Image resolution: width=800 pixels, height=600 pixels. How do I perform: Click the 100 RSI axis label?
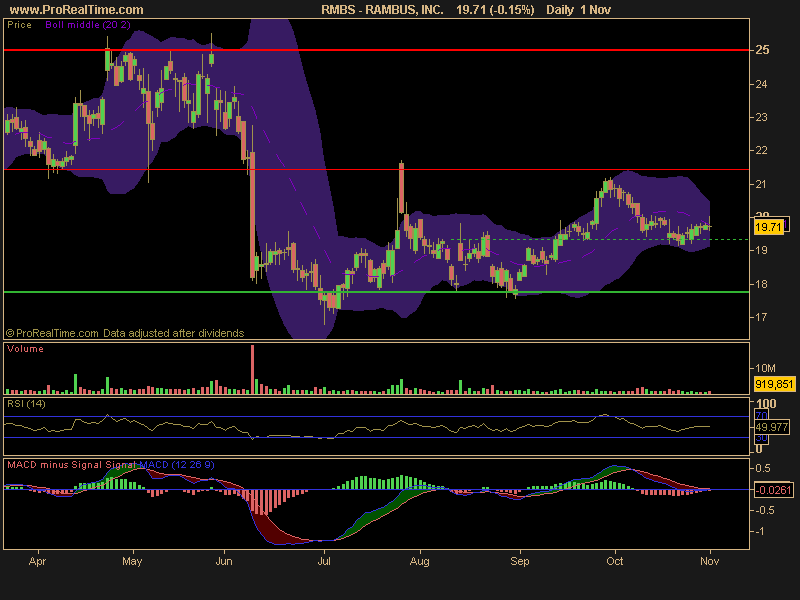point(766,404)
